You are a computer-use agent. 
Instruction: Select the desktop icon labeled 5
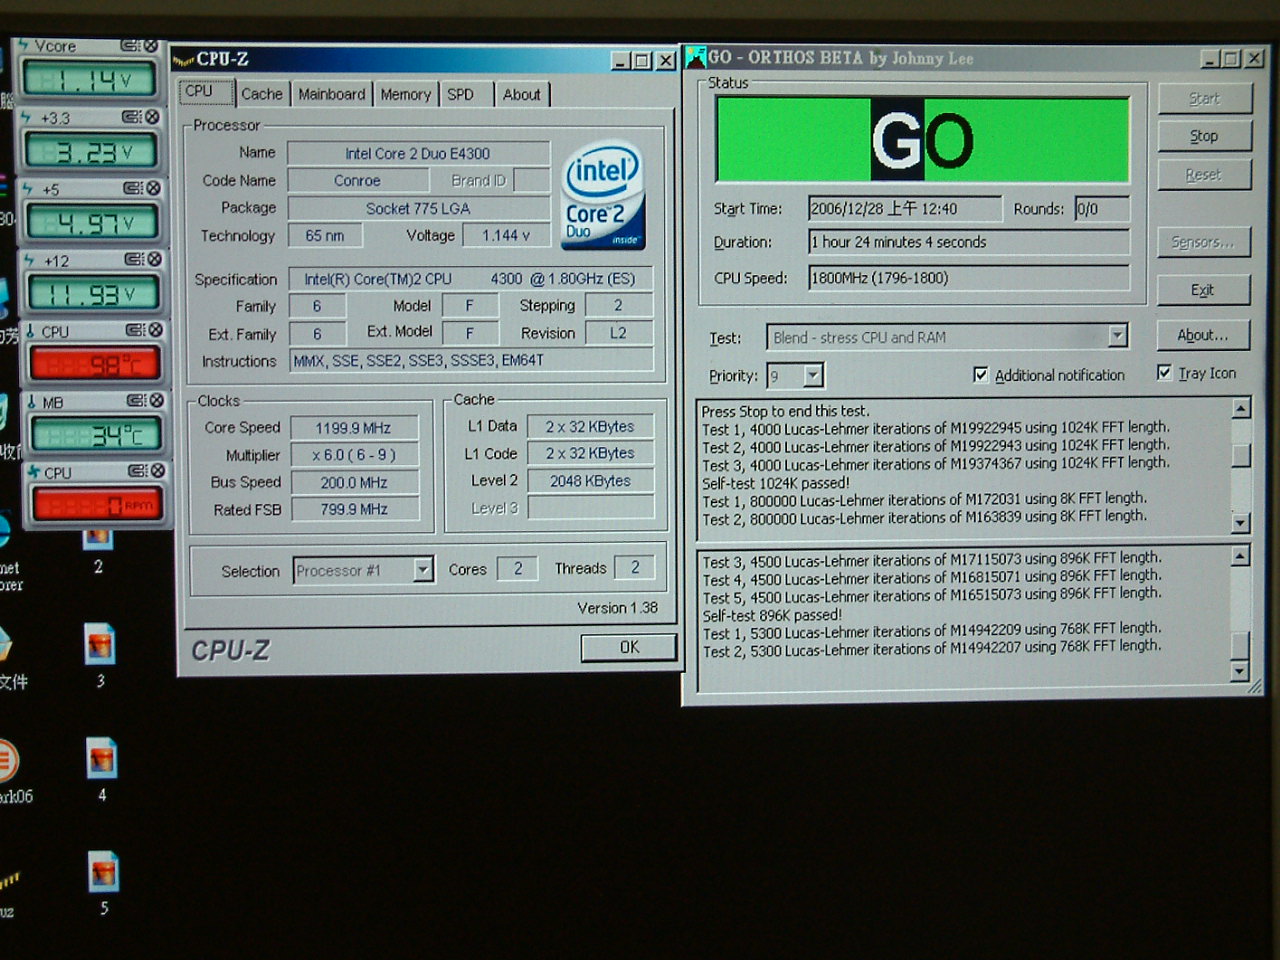(x=103, y=884)
